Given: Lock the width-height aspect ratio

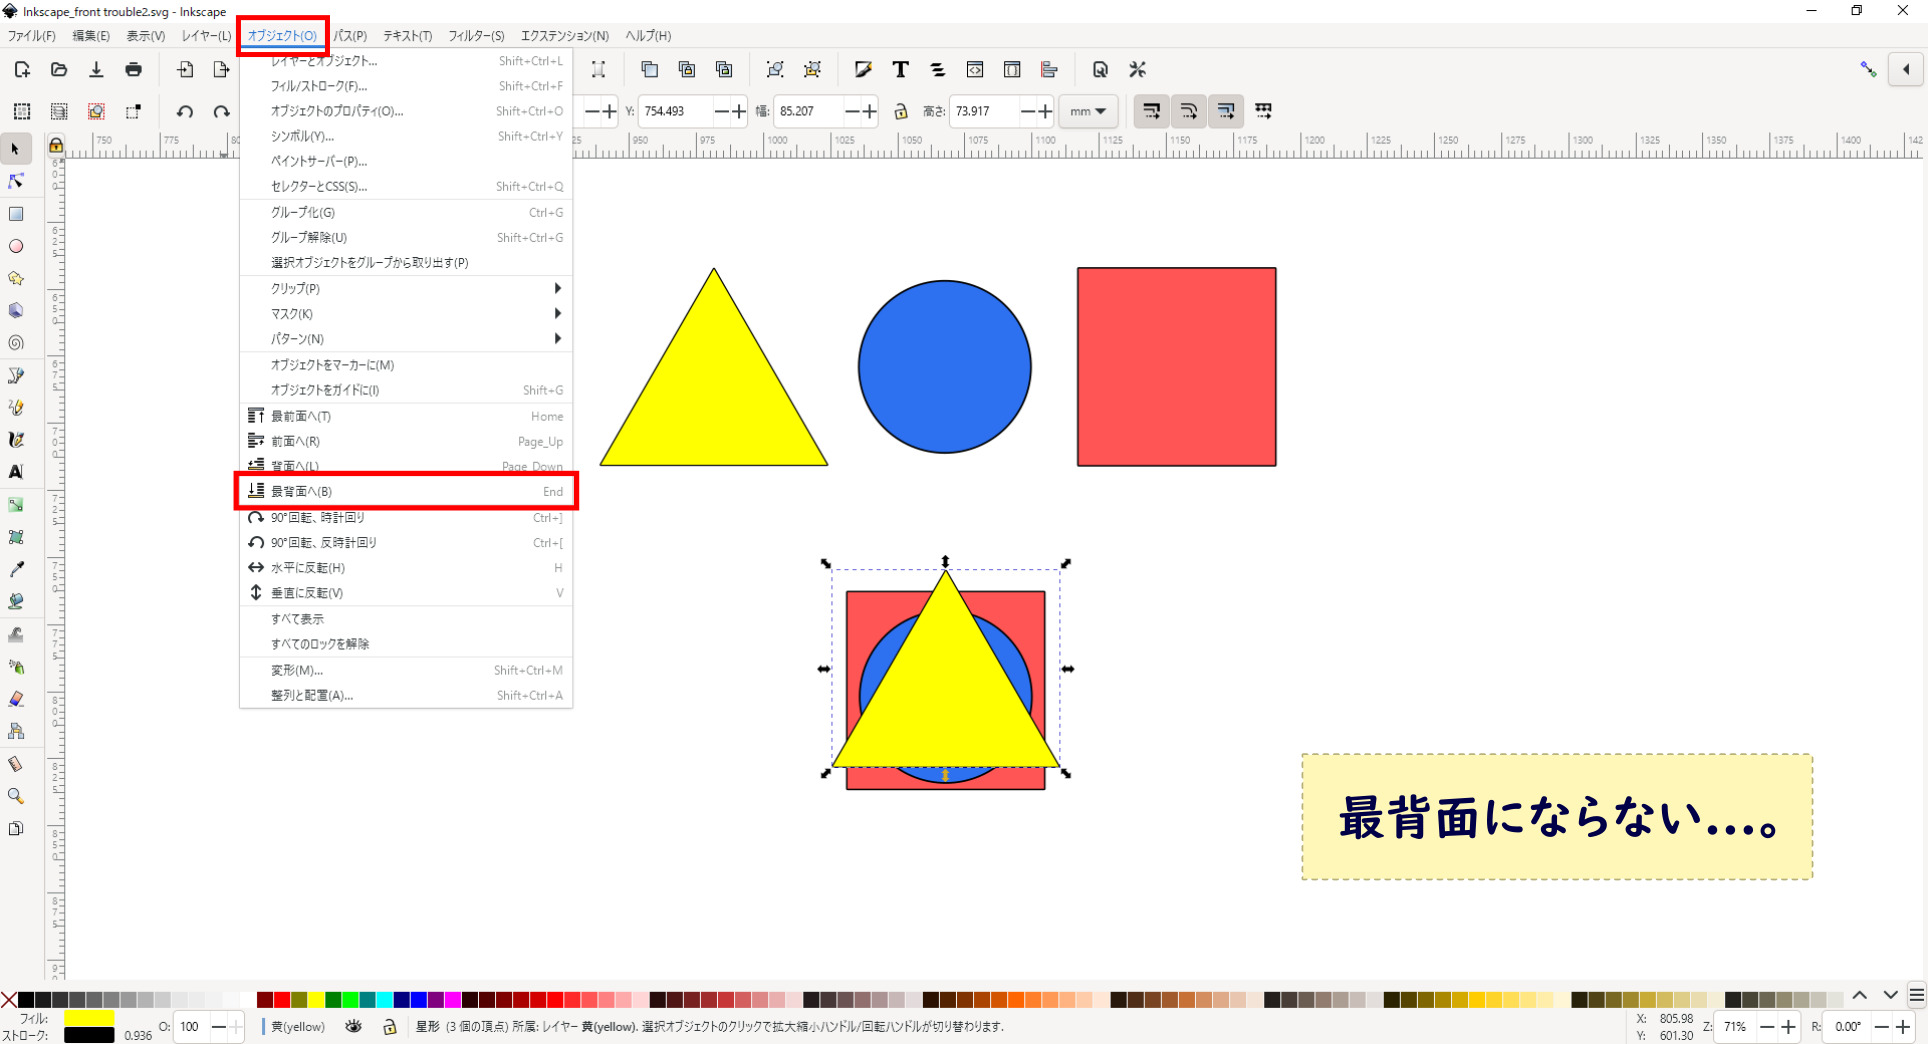Looking at the screenshot, I should (902, 111).
